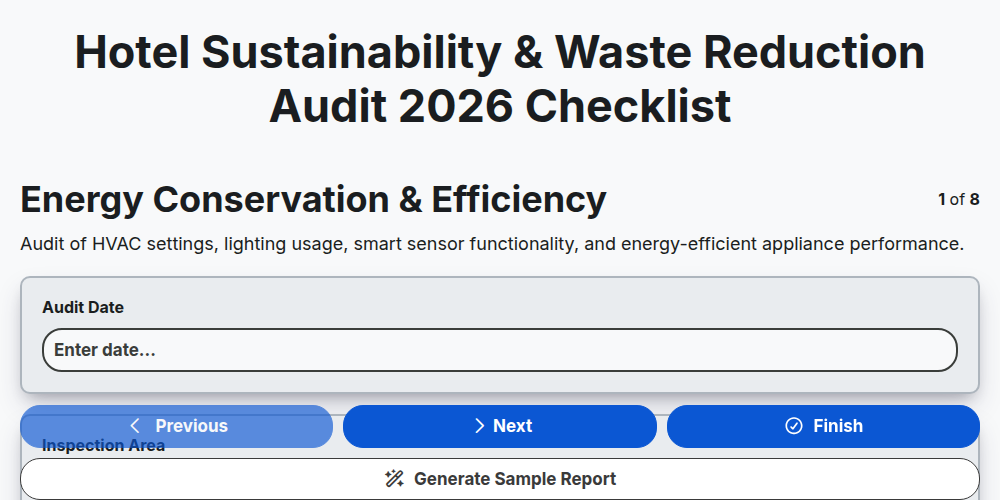Click the left chevron icon on Previous
Image resolution: width=1000 pixels, height=500 pixels.
(x=135, y=426)
